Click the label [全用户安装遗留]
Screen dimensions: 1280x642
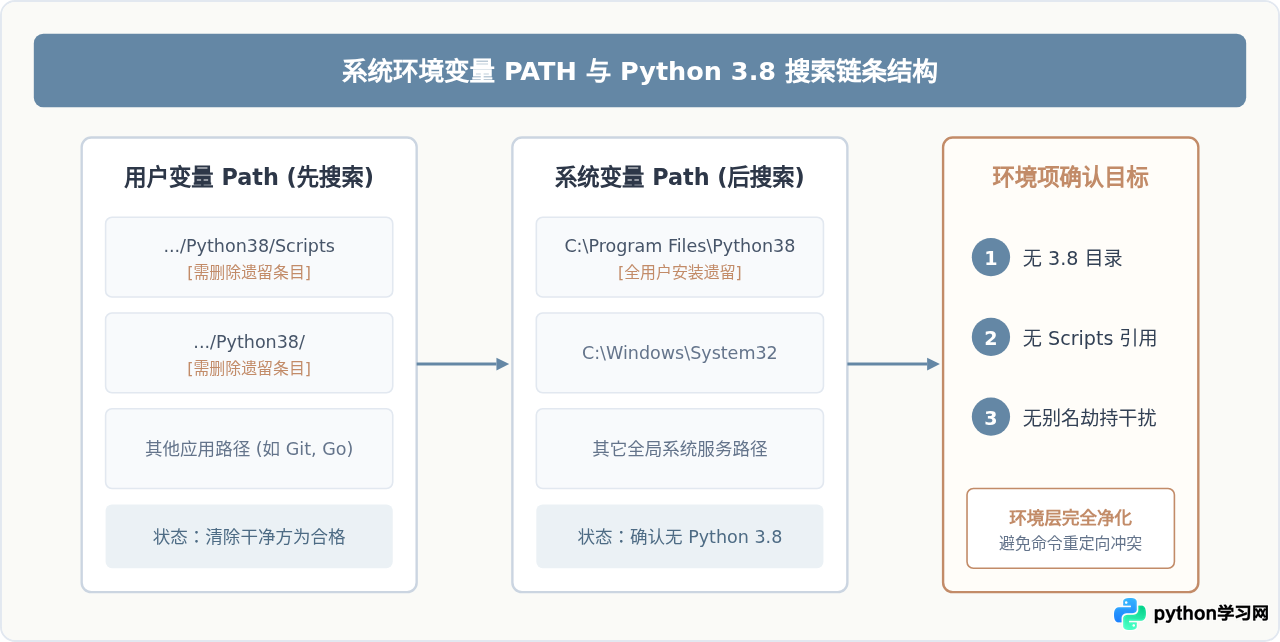point(680,273)
